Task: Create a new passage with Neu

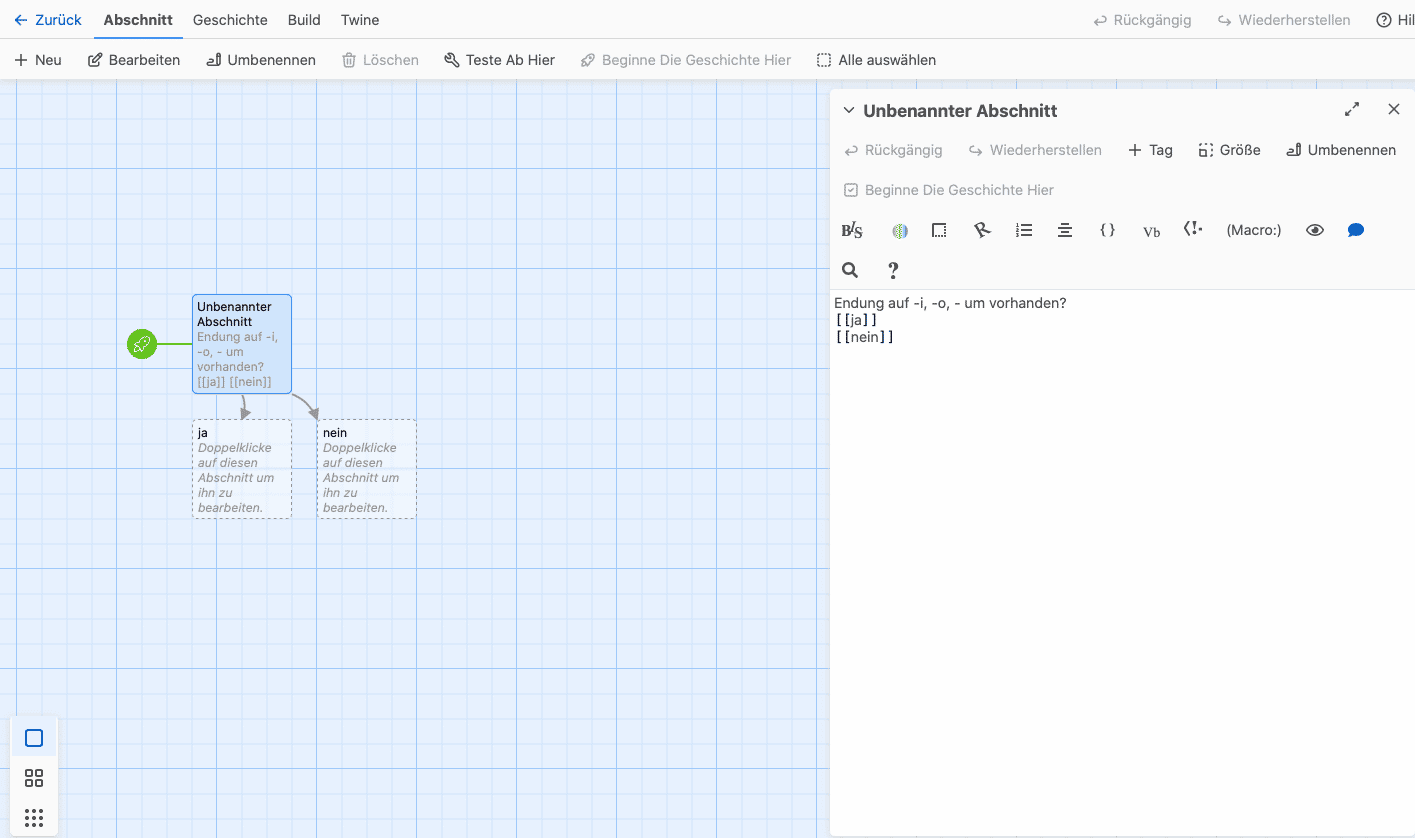Action: point(38,60)
